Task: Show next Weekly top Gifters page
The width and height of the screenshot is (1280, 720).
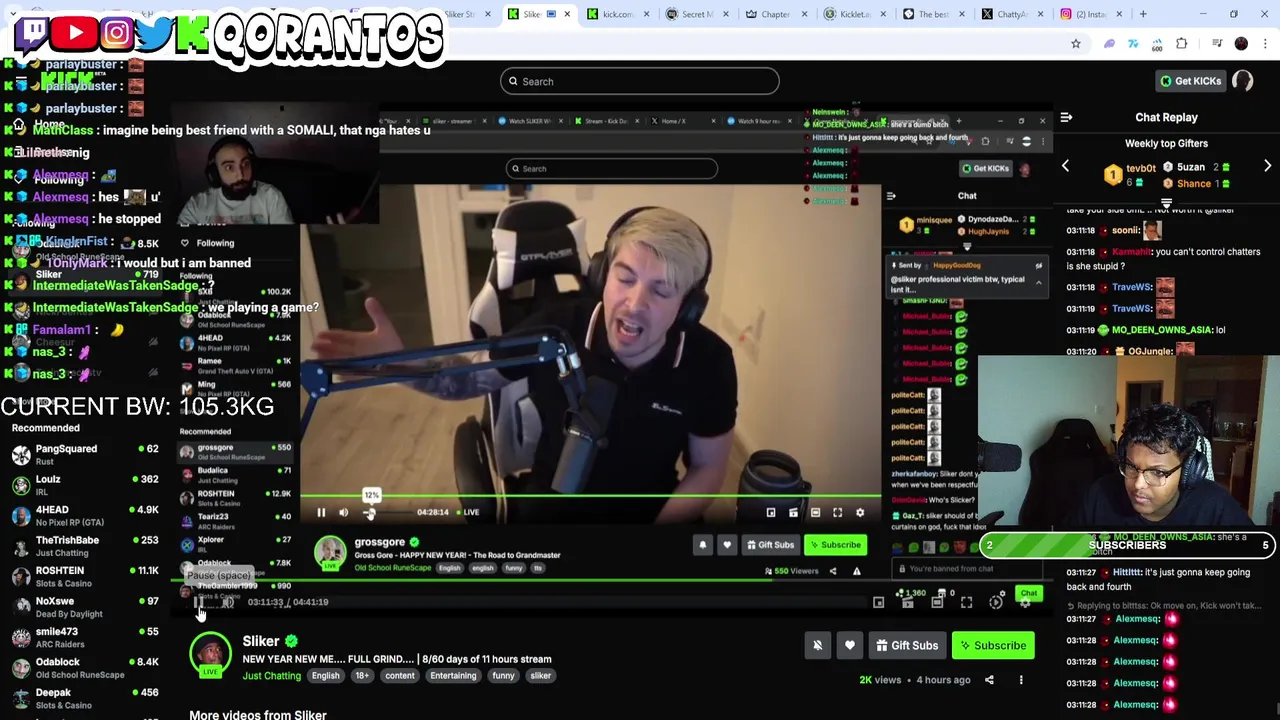Action: 1267,166
